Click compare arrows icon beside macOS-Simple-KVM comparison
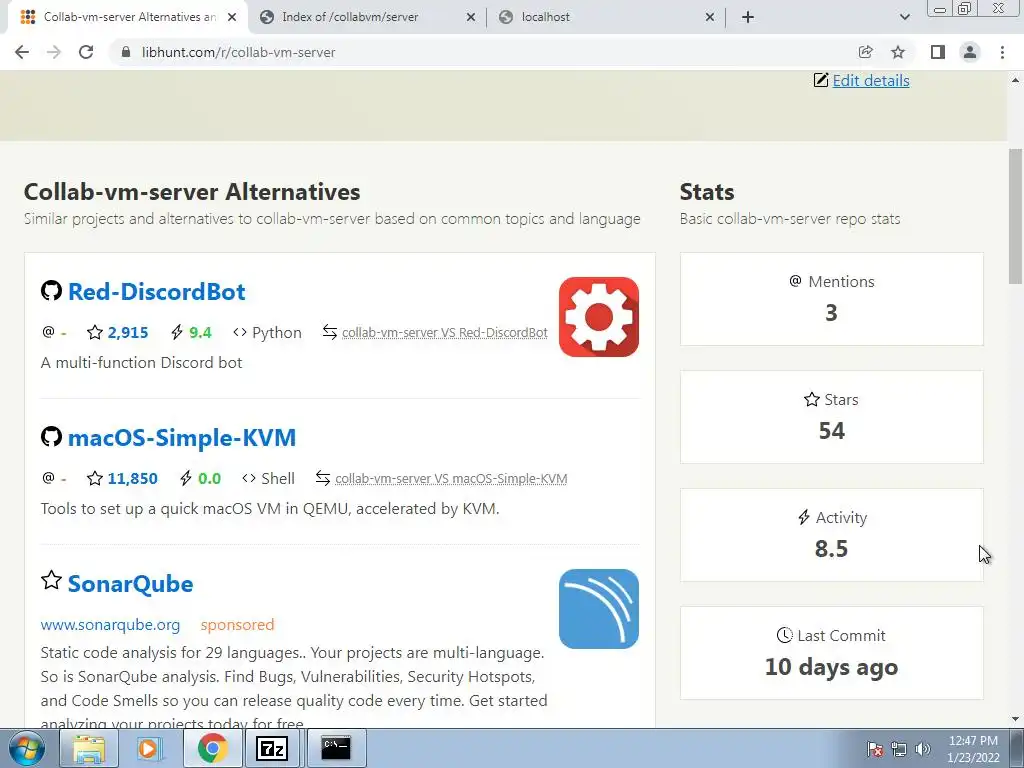1024x768 pixels. click(x=323, y=478)
